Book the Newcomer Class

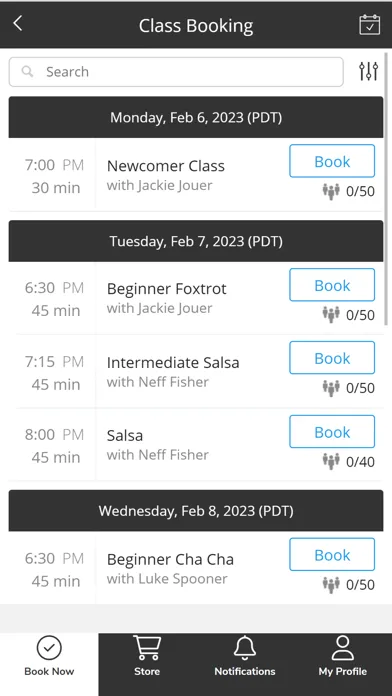coord(332,161)
